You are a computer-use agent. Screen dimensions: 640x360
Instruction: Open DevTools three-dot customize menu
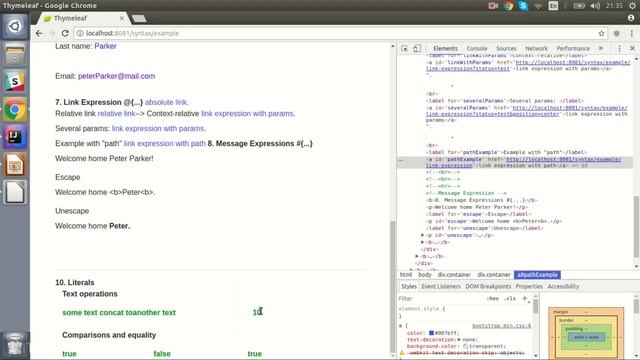pyautogui.click(x=619, y=48)
